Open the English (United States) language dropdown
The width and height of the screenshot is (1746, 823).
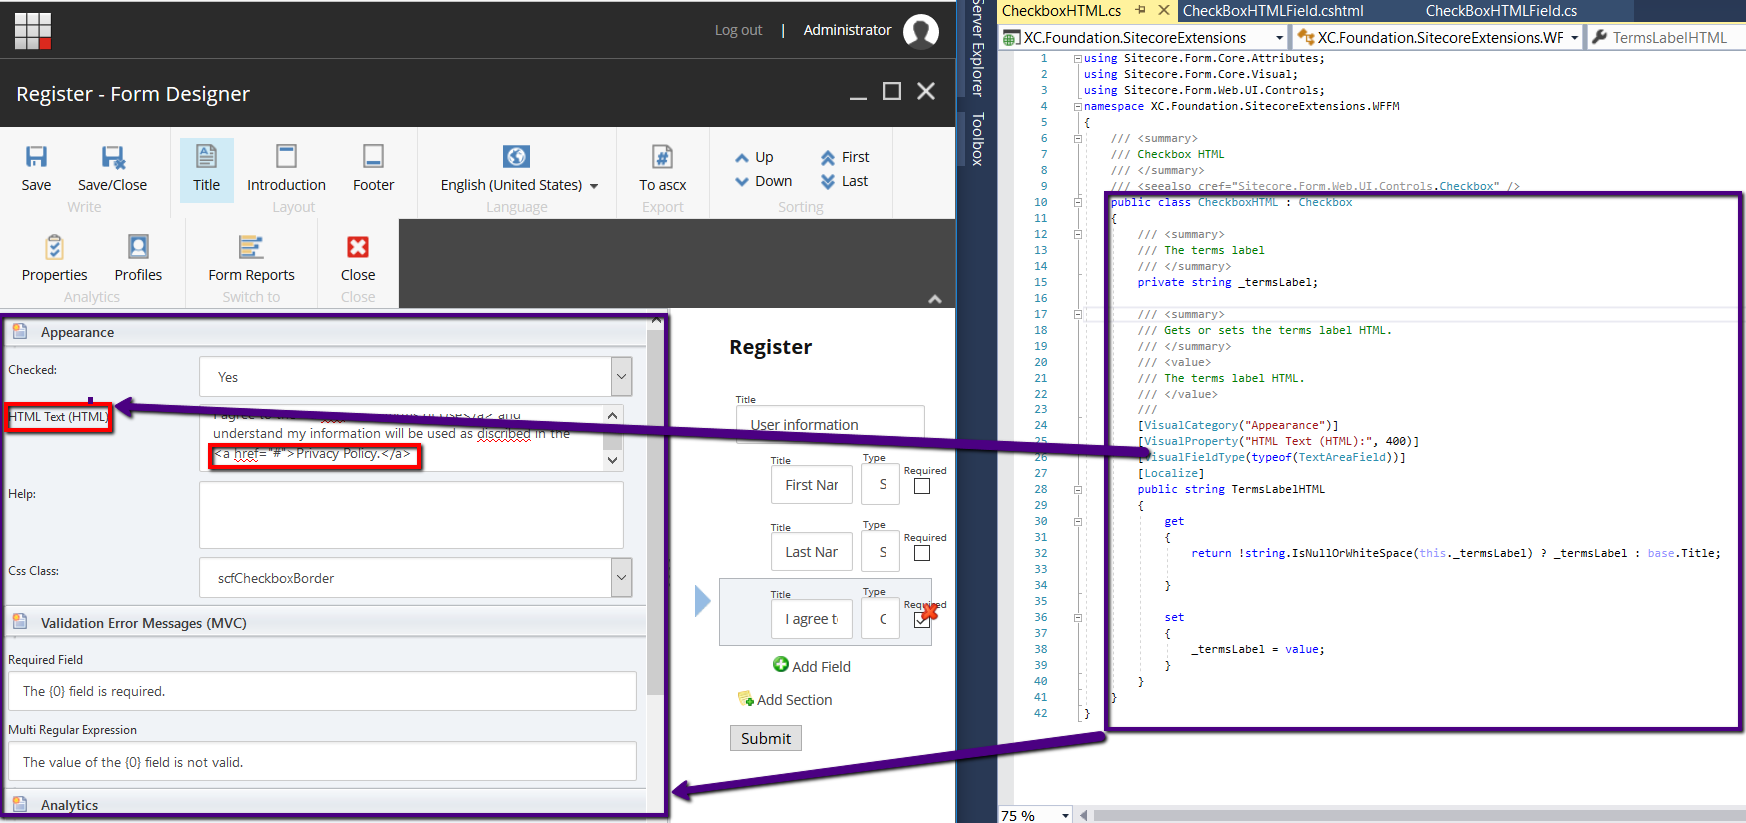(x=594, y=186)
